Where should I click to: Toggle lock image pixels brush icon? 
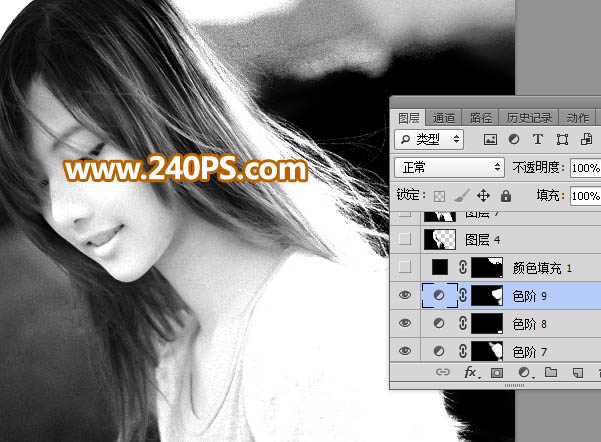(461, 196)
